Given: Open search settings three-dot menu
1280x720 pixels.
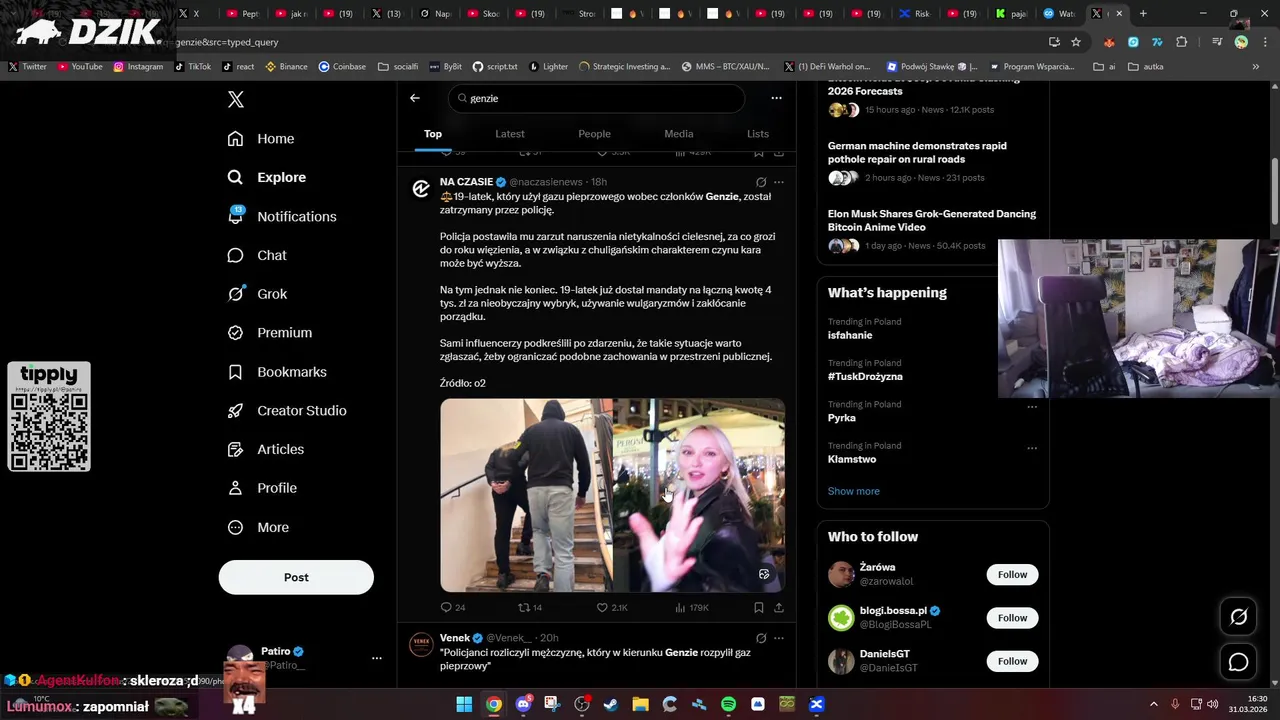Looking at the screenshot, I should click(776, 98).
